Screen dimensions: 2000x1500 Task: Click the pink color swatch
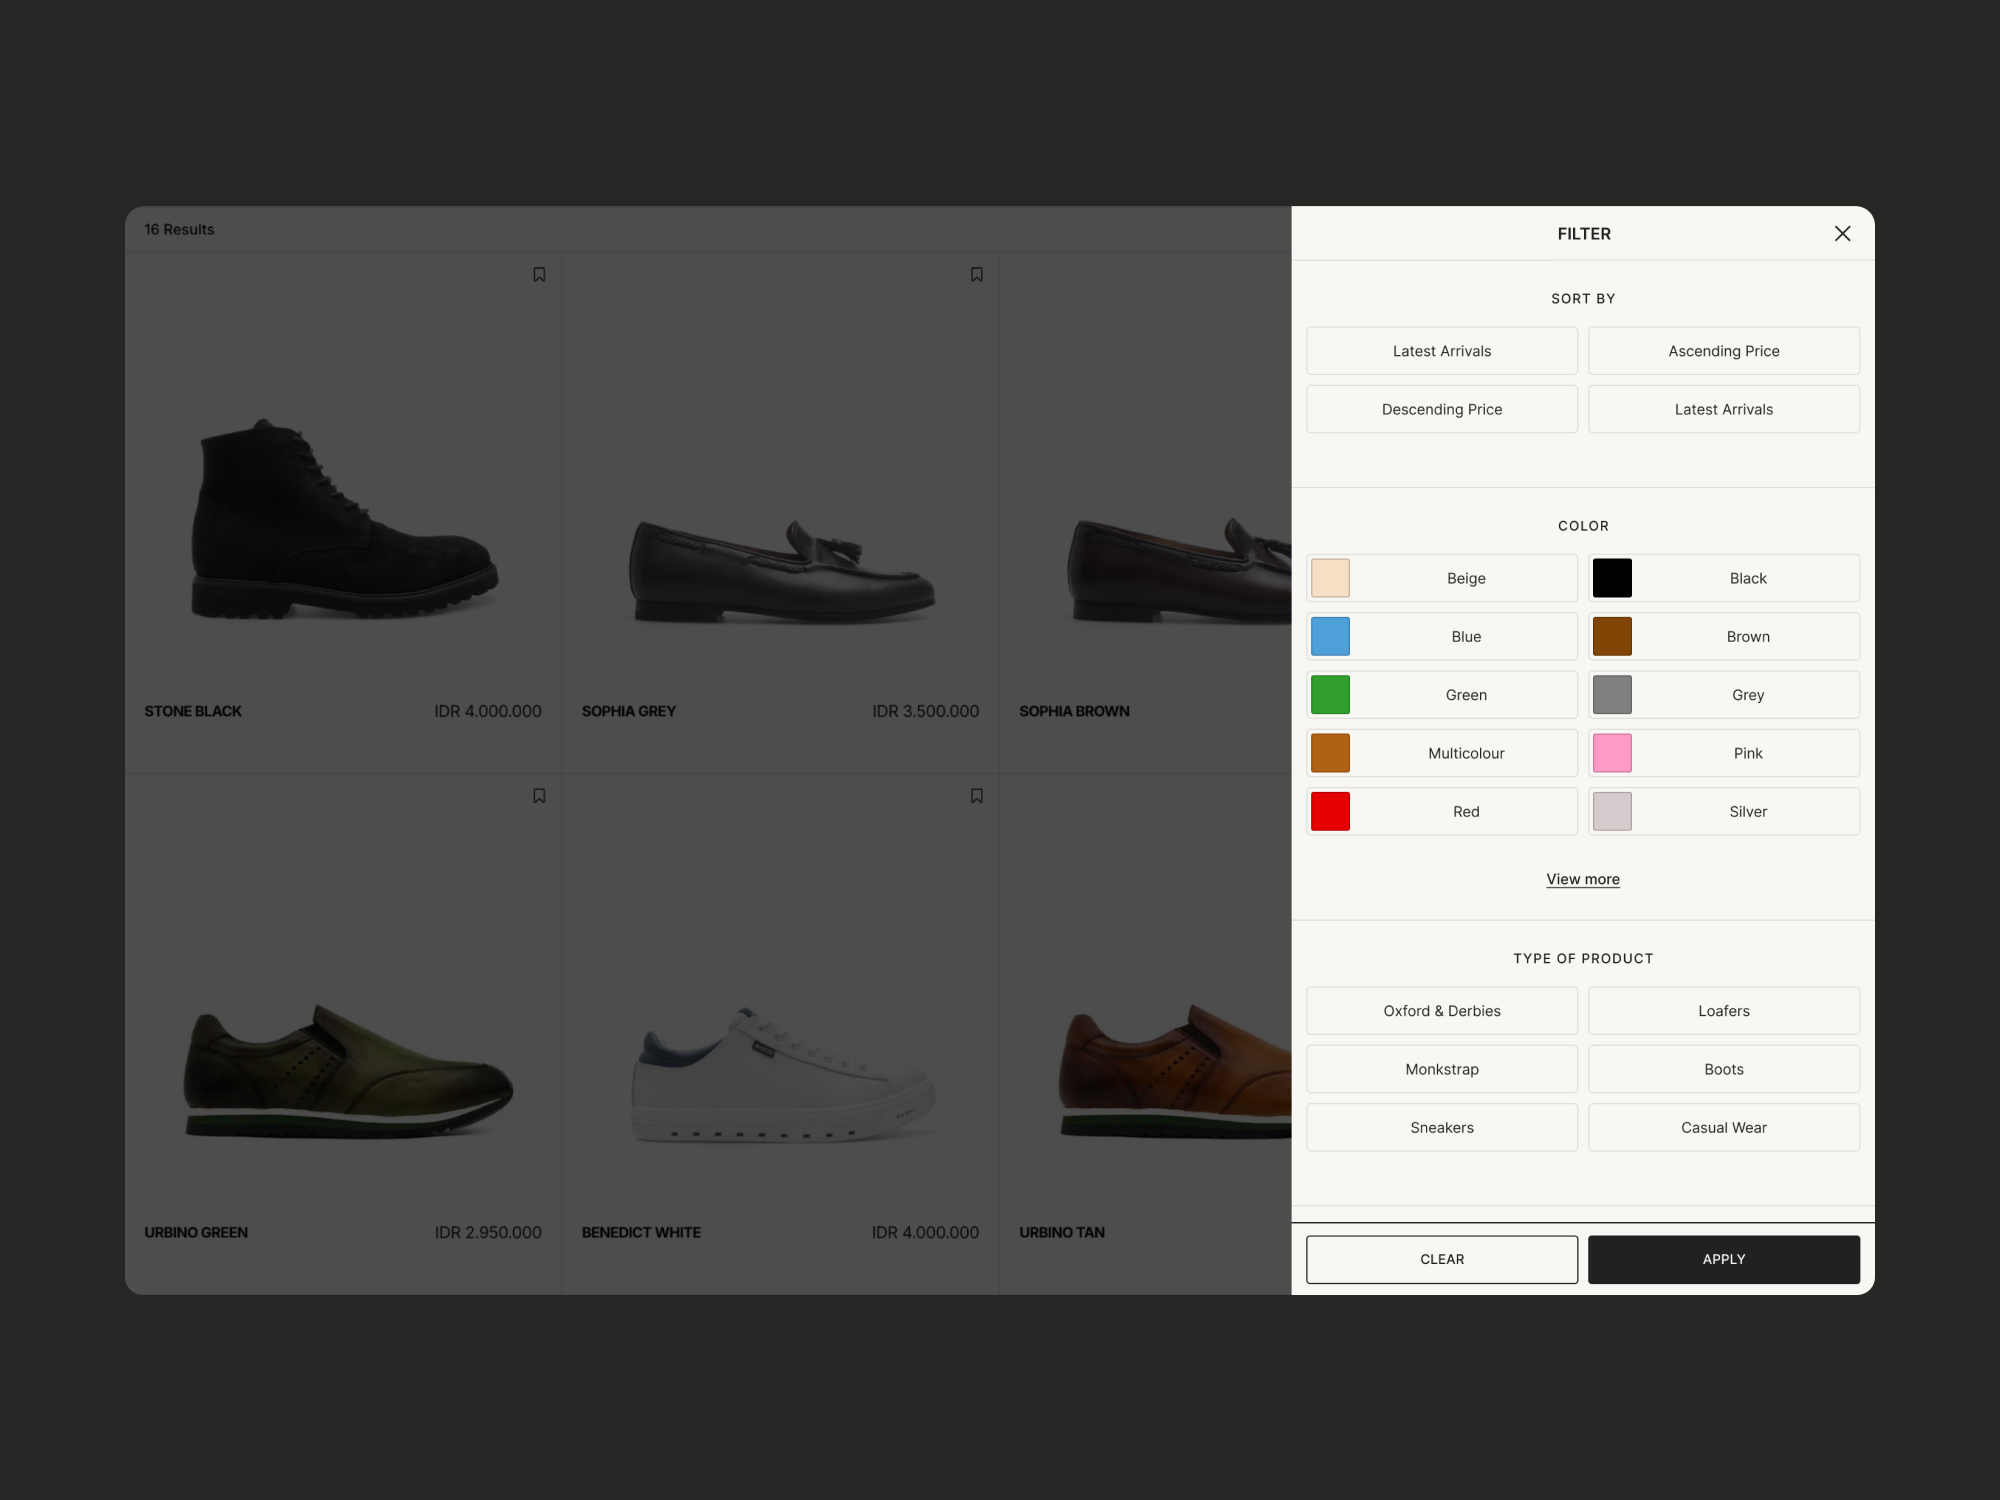point(1612,753)
